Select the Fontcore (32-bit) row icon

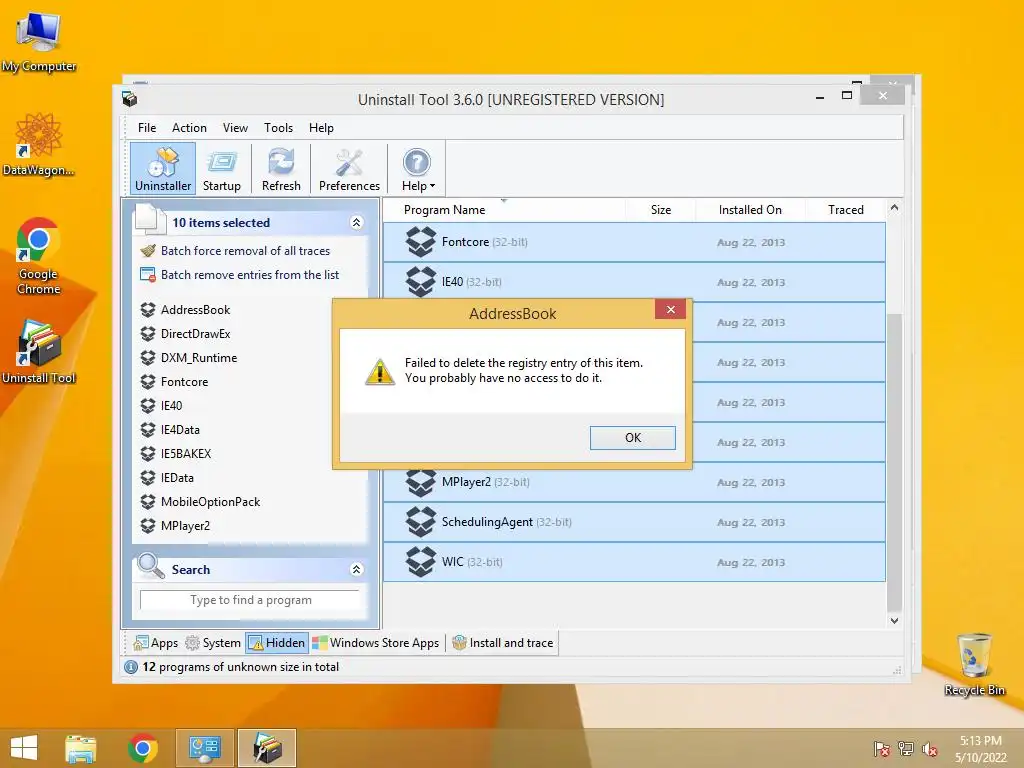421,242
